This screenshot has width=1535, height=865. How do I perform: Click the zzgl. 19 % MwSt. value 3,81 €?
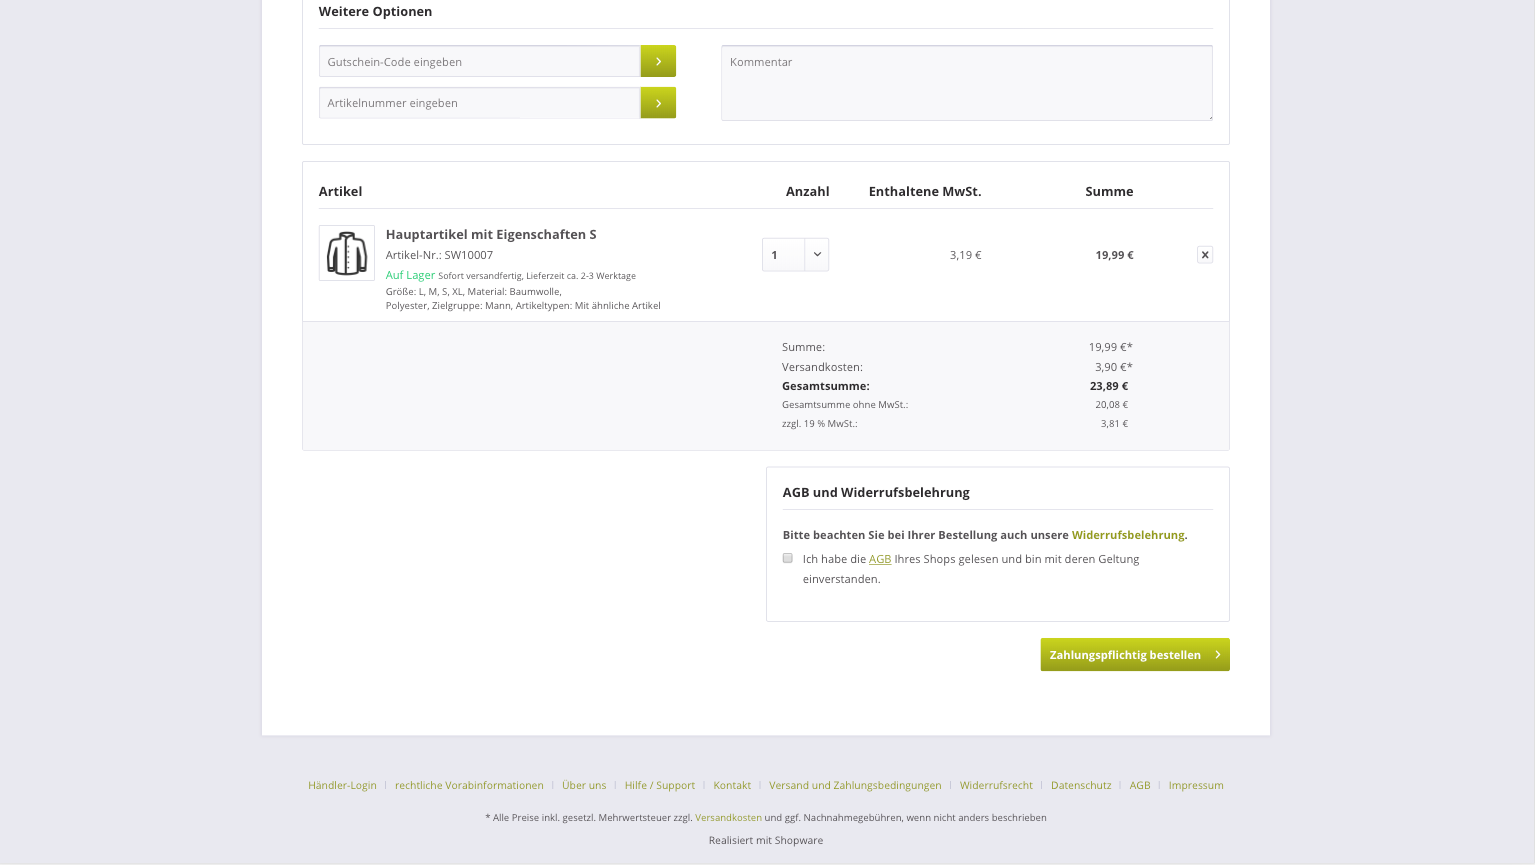coord(1114,424)
